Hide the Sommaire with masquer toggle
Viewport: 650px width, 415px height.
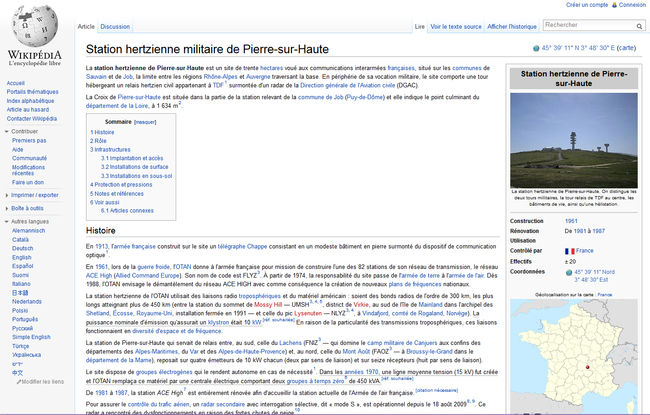145,122
